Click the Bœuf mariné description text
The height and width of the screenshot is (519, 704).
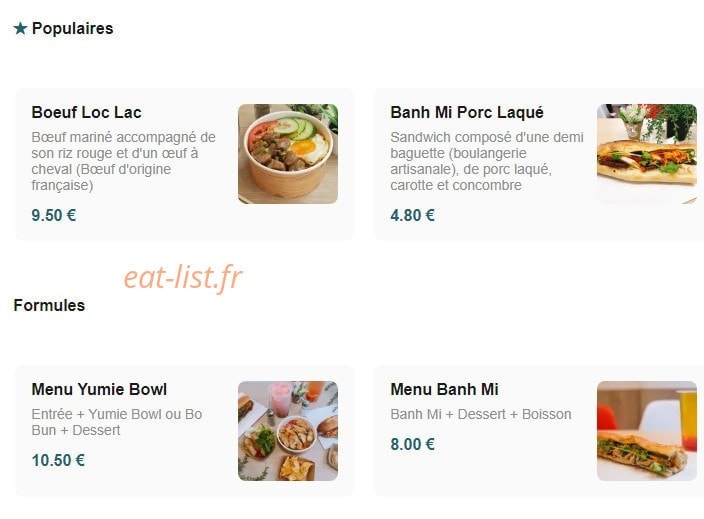coord(124,161)
